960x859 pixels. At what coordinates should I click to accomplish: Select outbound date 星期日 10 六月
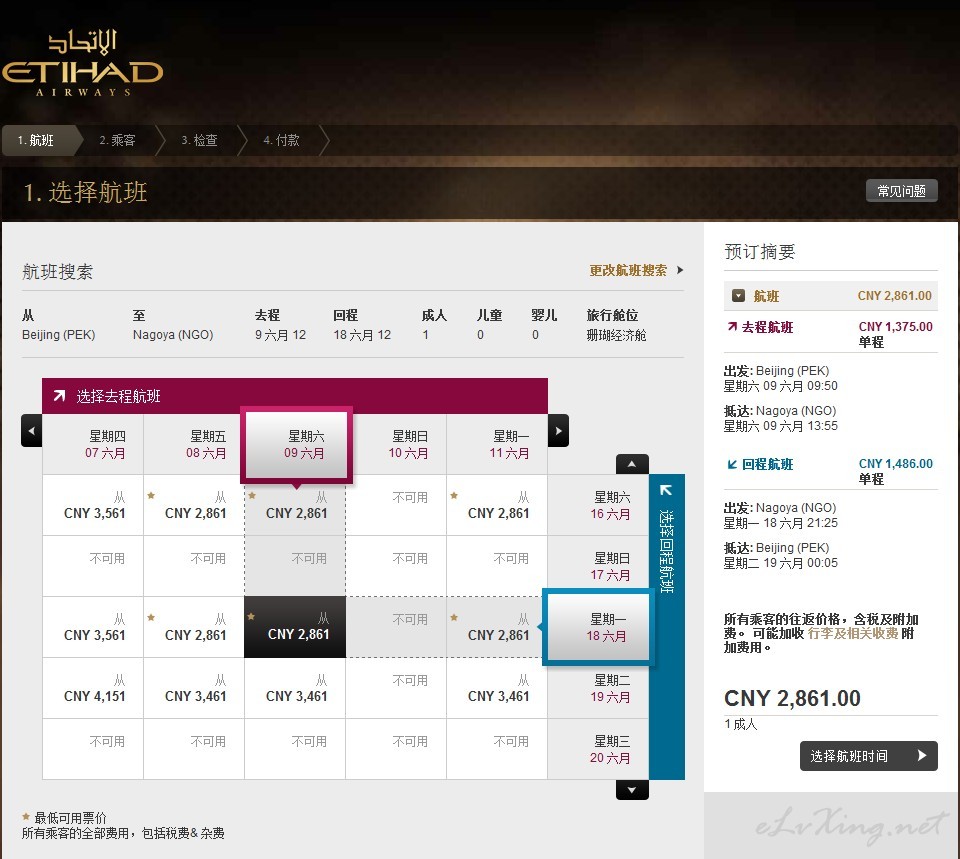click(x=396, y=445)
